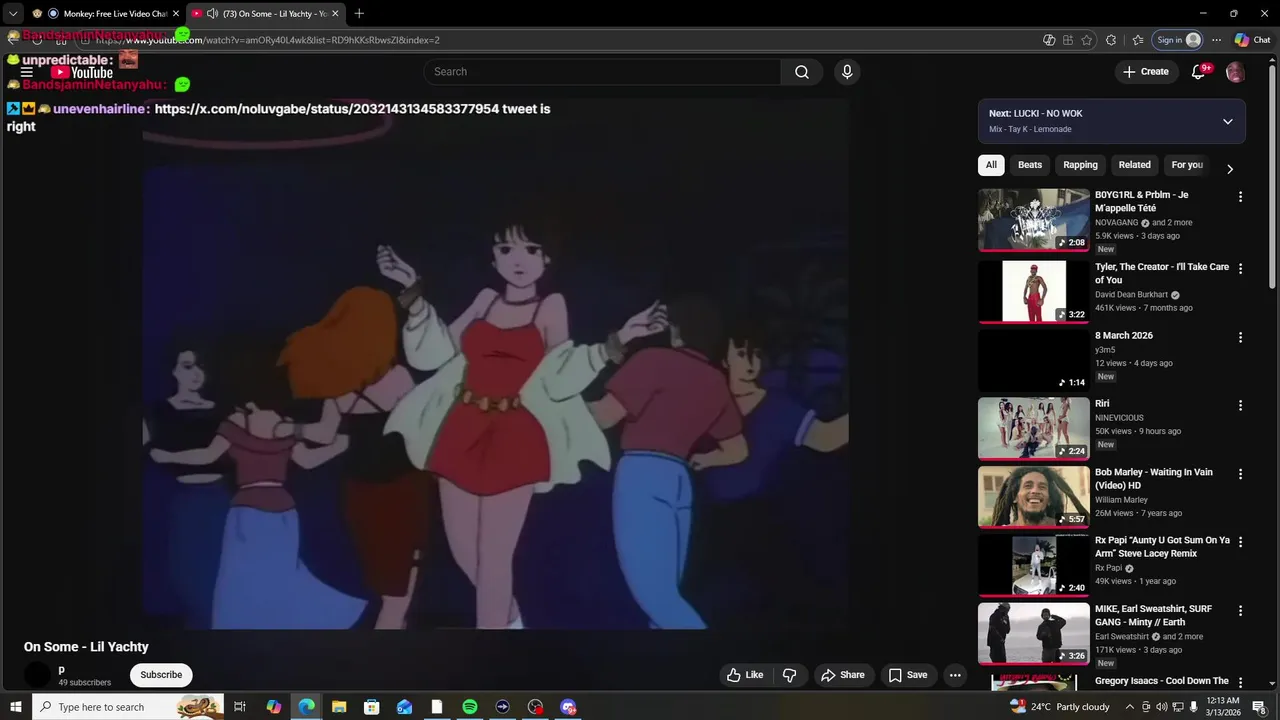Open Edge settings and more menu

[x=1216, y=40]
